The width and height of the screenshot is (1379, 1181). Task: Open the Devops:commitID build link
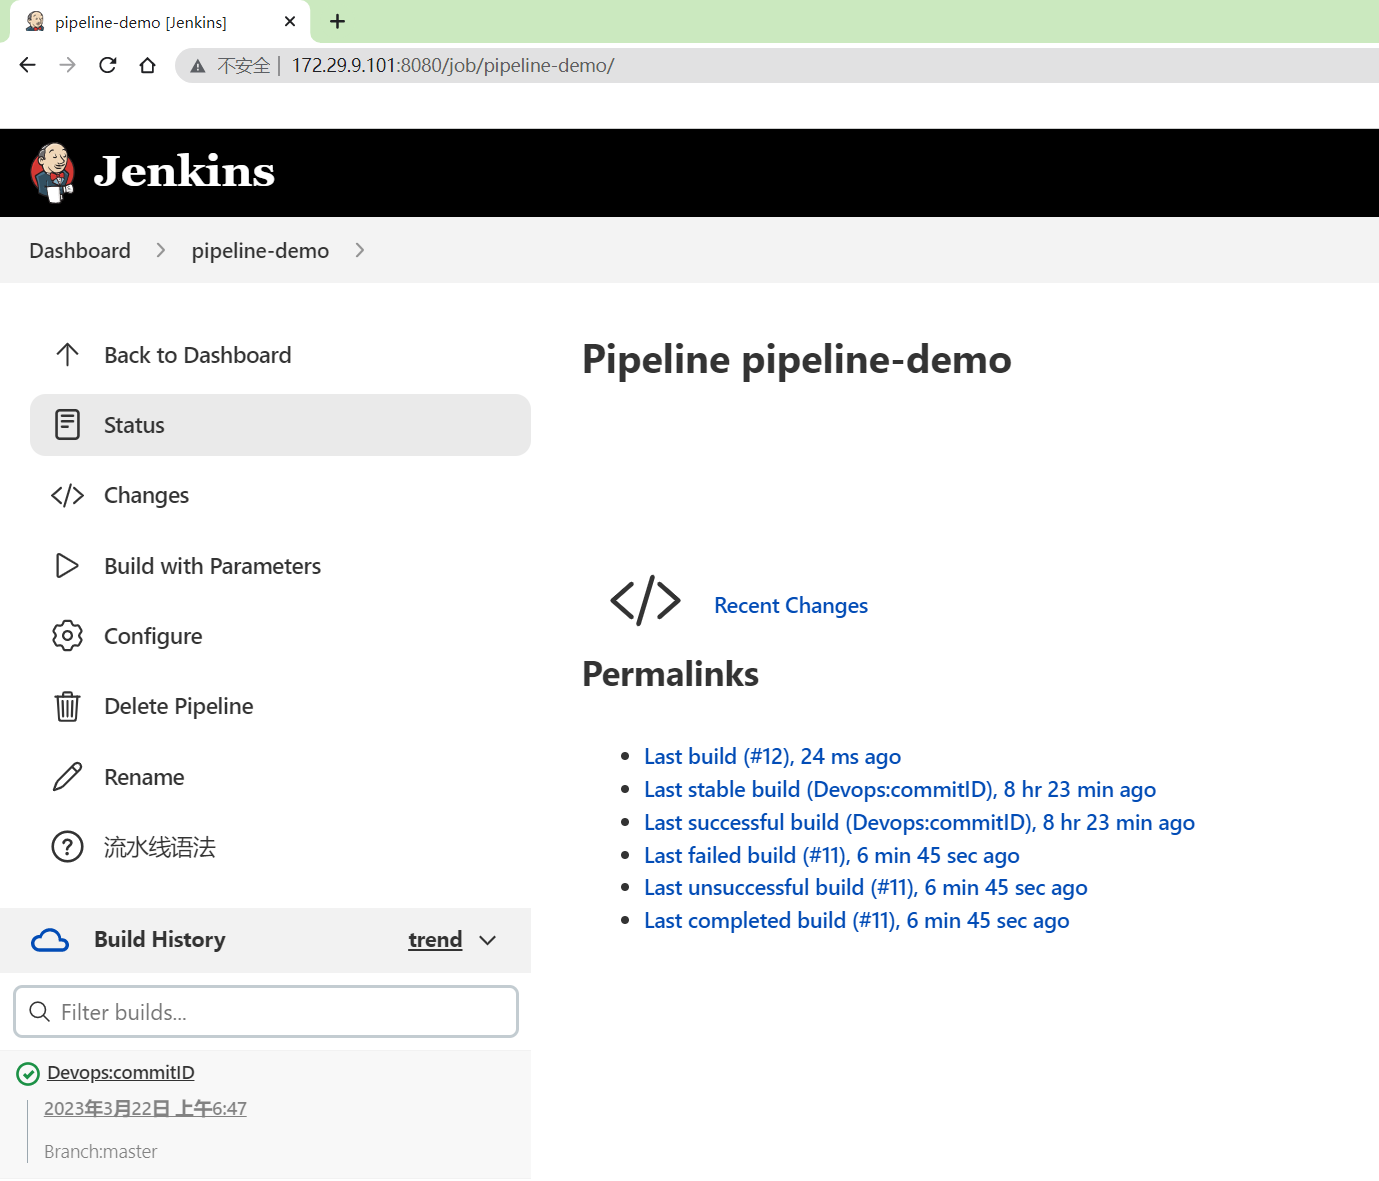pyautogui.click(x=121, y=1073)
